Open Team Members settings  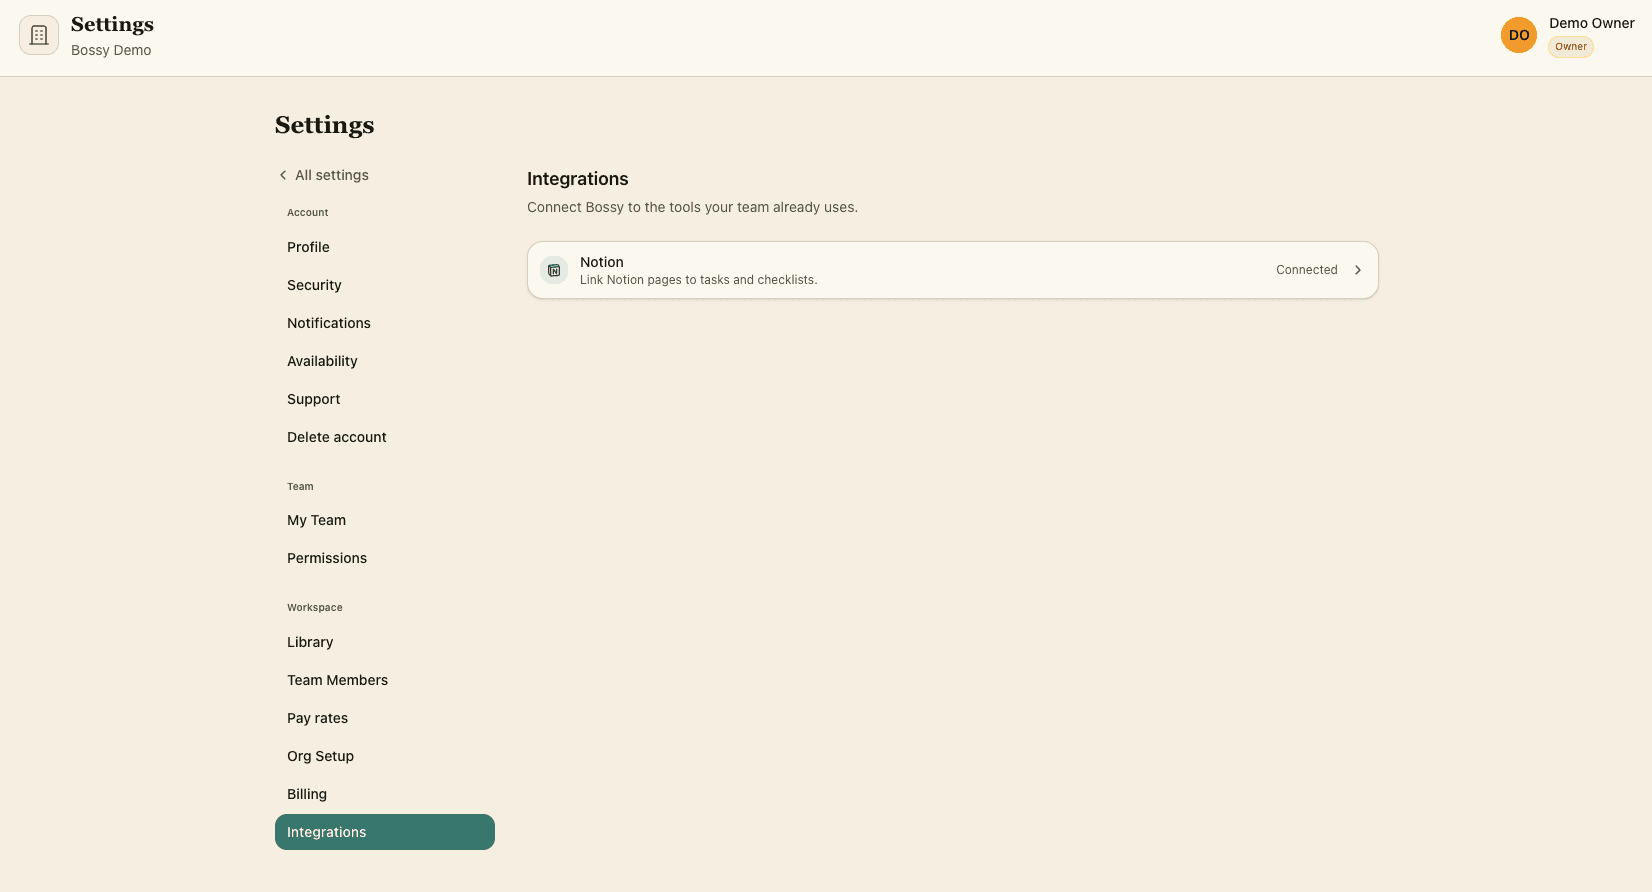[385, 680]
